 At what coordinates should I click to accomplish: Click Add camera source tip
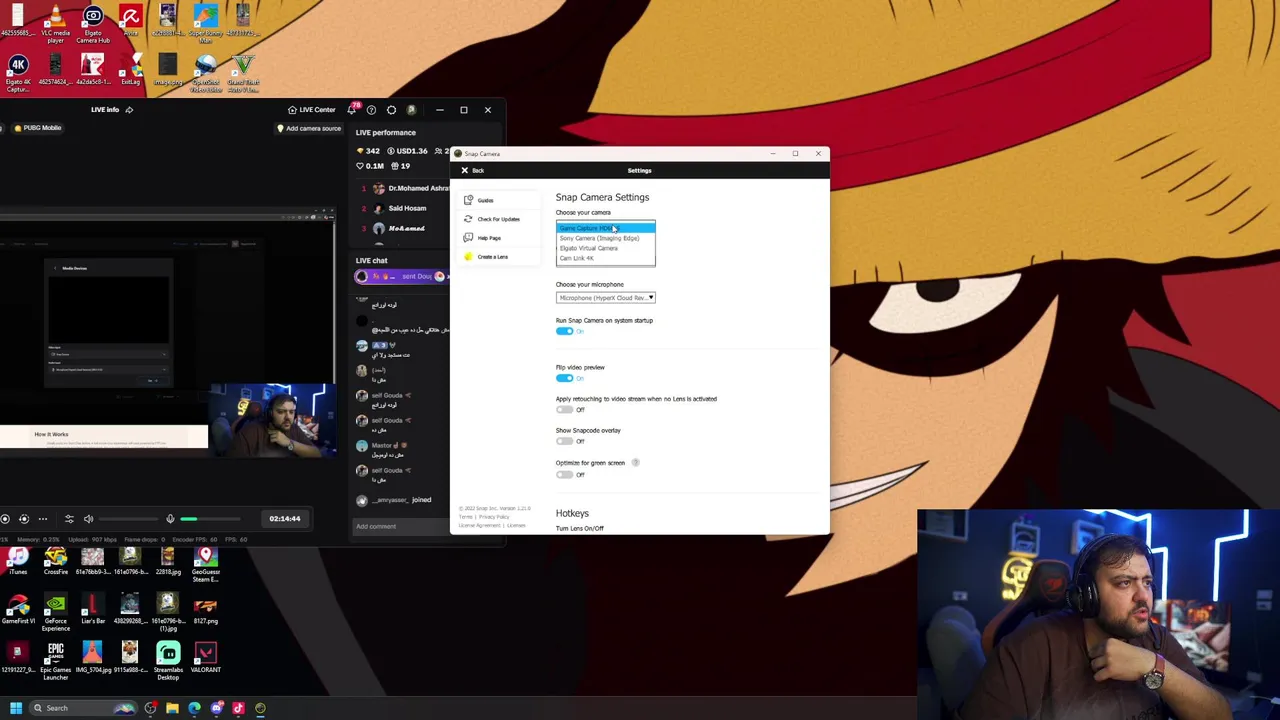(309, 128)
